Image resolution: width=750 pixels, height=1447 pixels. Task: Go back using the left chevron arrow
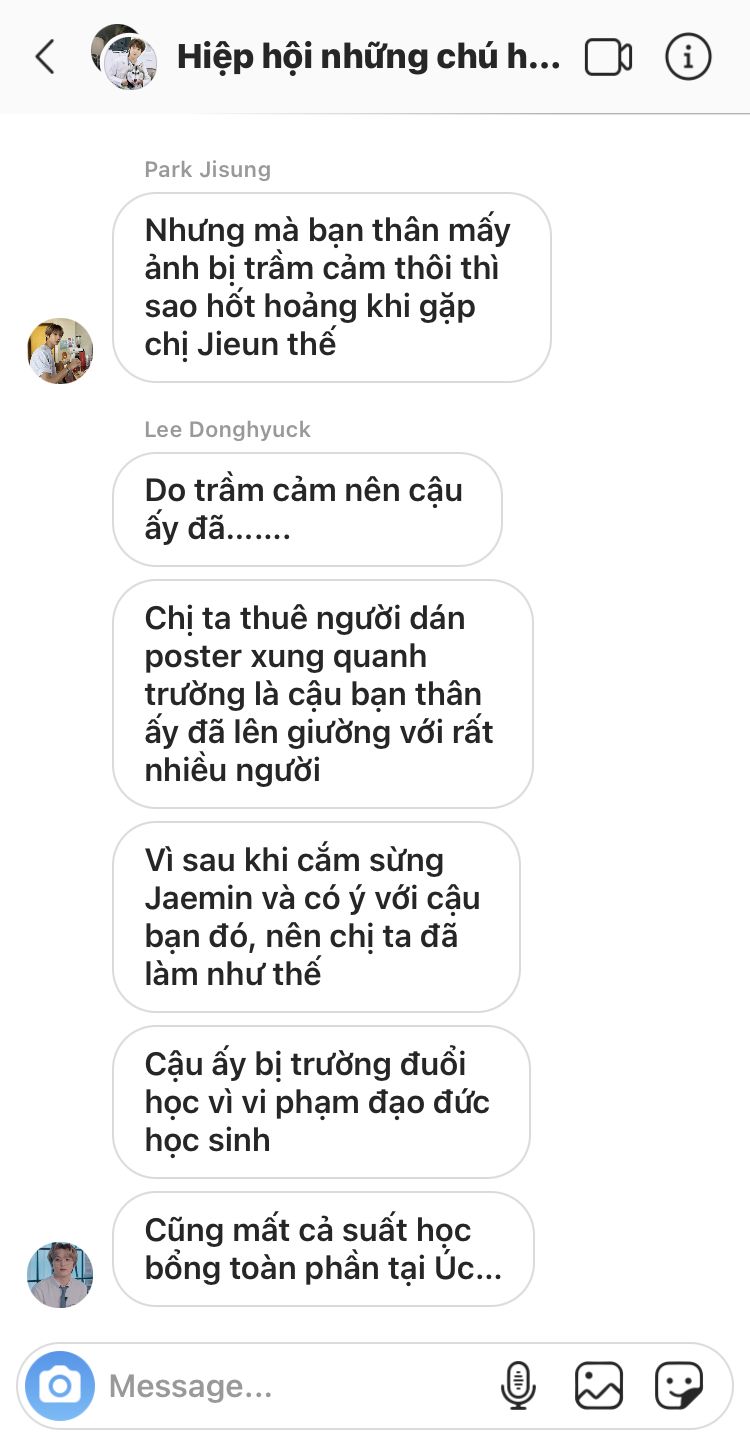[45, 57]
